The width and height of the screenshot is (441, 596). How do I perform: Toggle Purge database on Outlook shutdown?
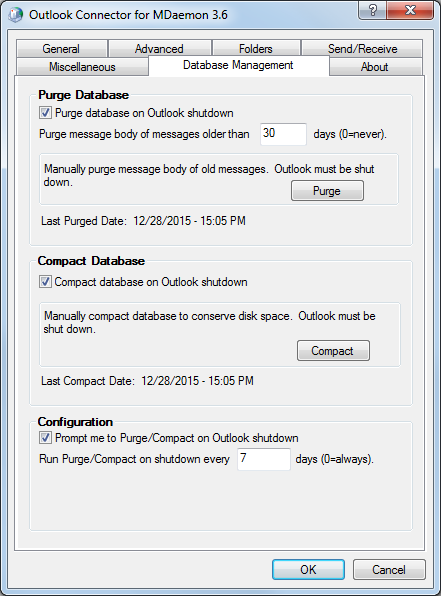(x=45, y=113)
